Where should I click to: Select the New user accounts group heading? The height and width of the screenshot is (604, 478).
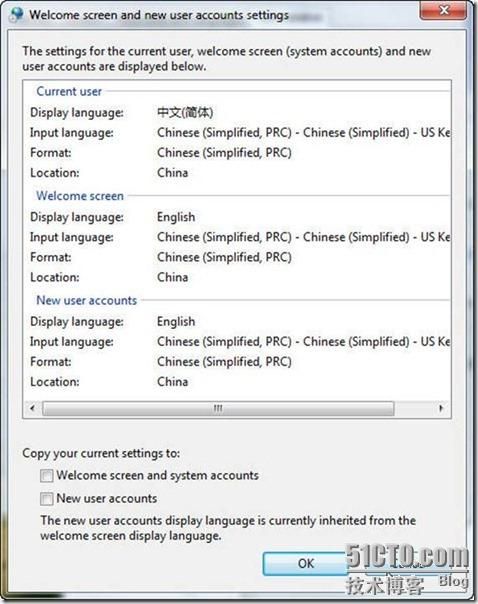click(x=86, y=300)
